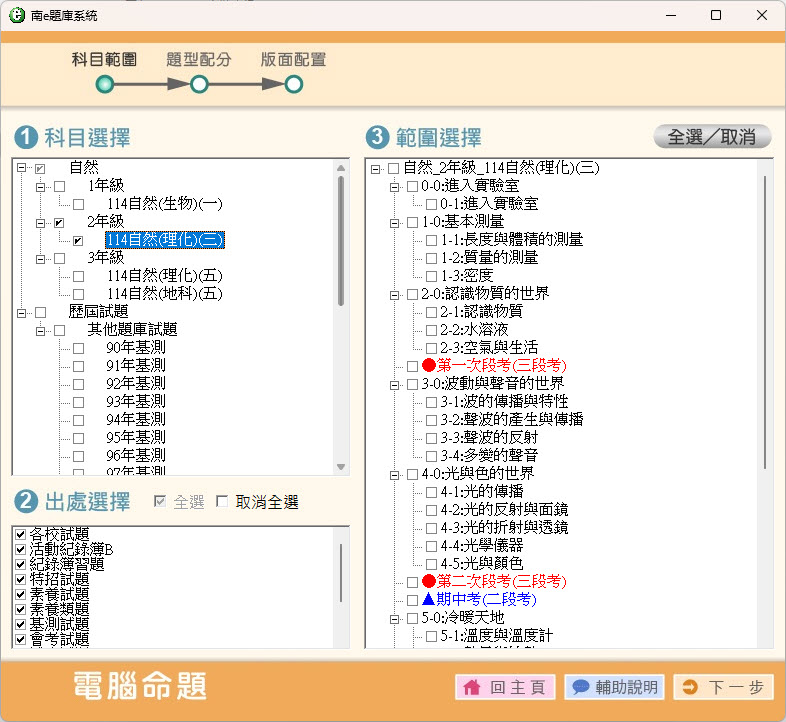Image resolution: width=786 pixels, height=722 pixels.
Task: Check the 114自然(生物)(一) checkbox
Action: [x=78, y=204]
